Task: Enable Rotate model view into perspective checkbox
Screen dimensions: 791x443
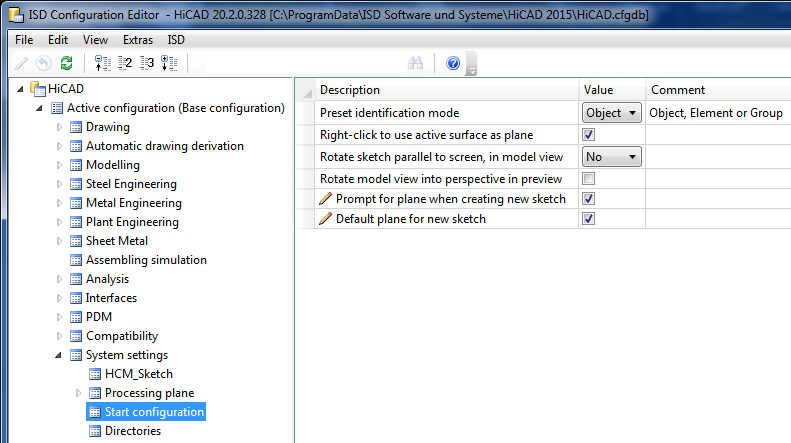Action: tap(589, 178)
